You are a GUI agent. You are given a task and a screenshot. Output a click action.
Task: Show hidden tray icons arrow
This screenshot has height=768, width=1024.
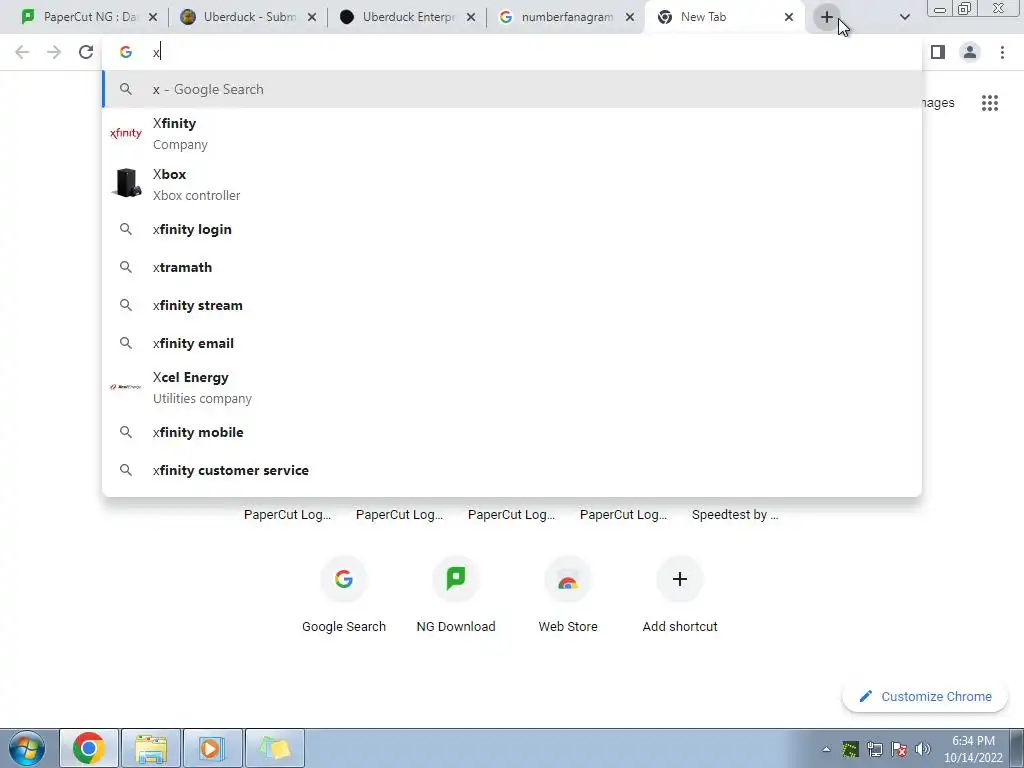pos(826,749)
